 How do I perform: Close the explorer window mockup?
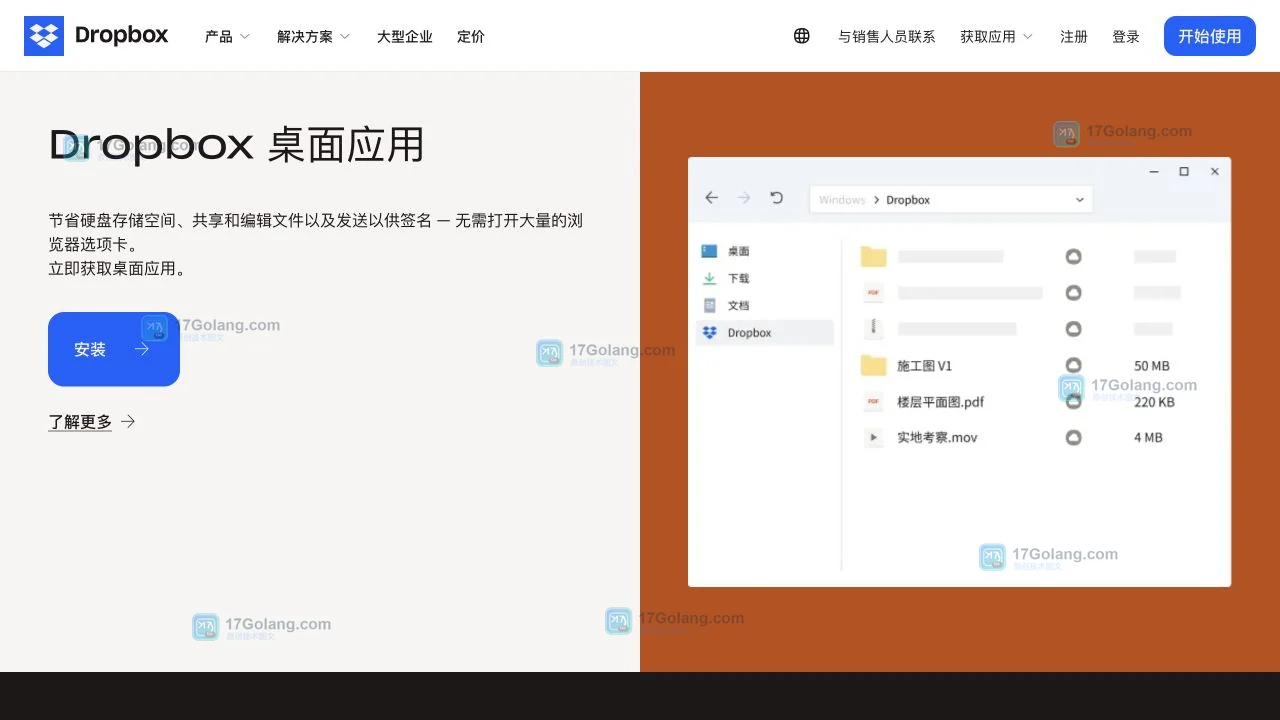pos(1215,172)
